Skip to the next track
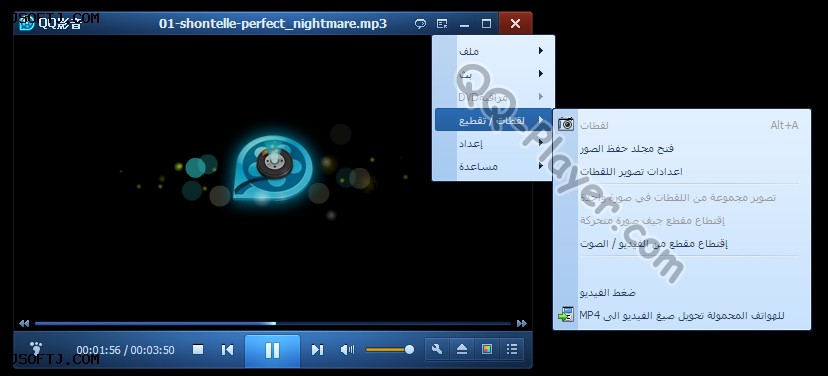 click(317, 350)
